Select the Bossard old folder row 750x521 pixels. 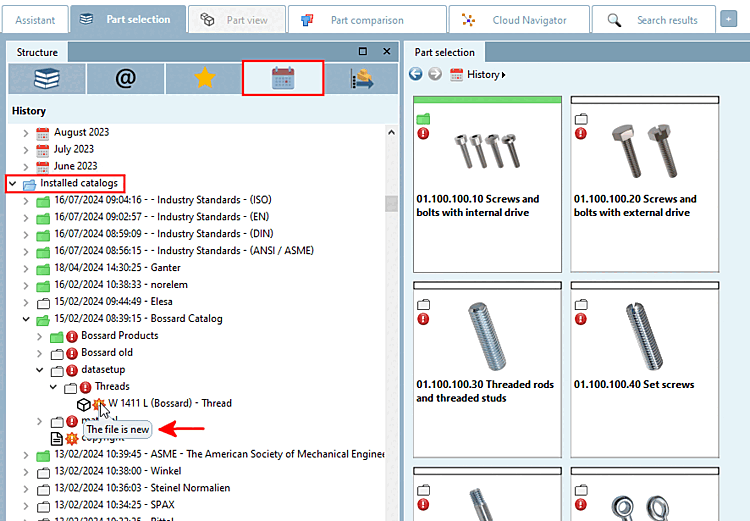[x=107, y=353]
